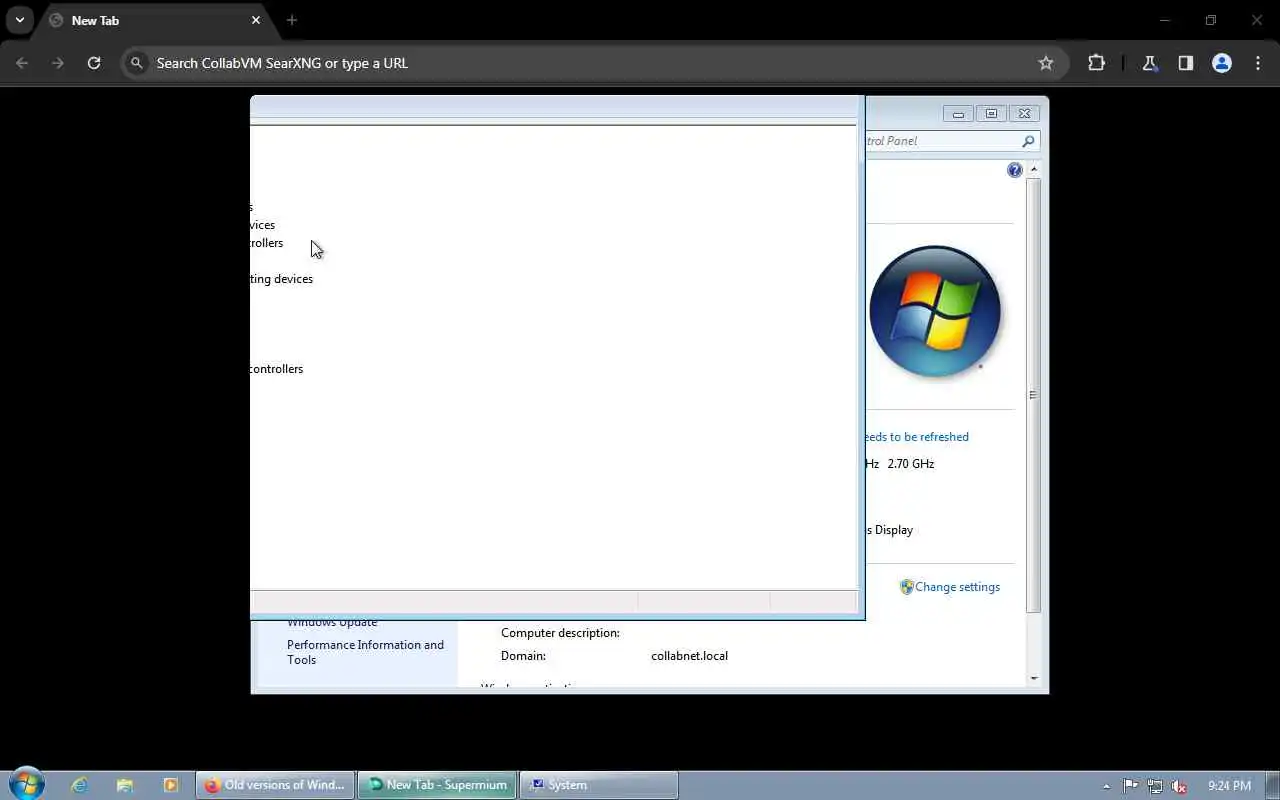Select the 'rollers' tree row beside cursor

(267, 243)
